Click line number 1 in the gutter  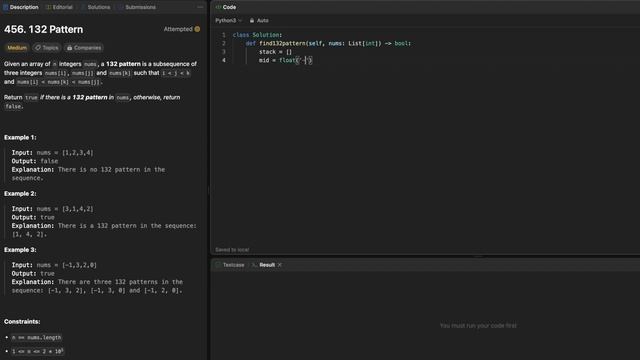pyautogui.click(x=224, y=35)
